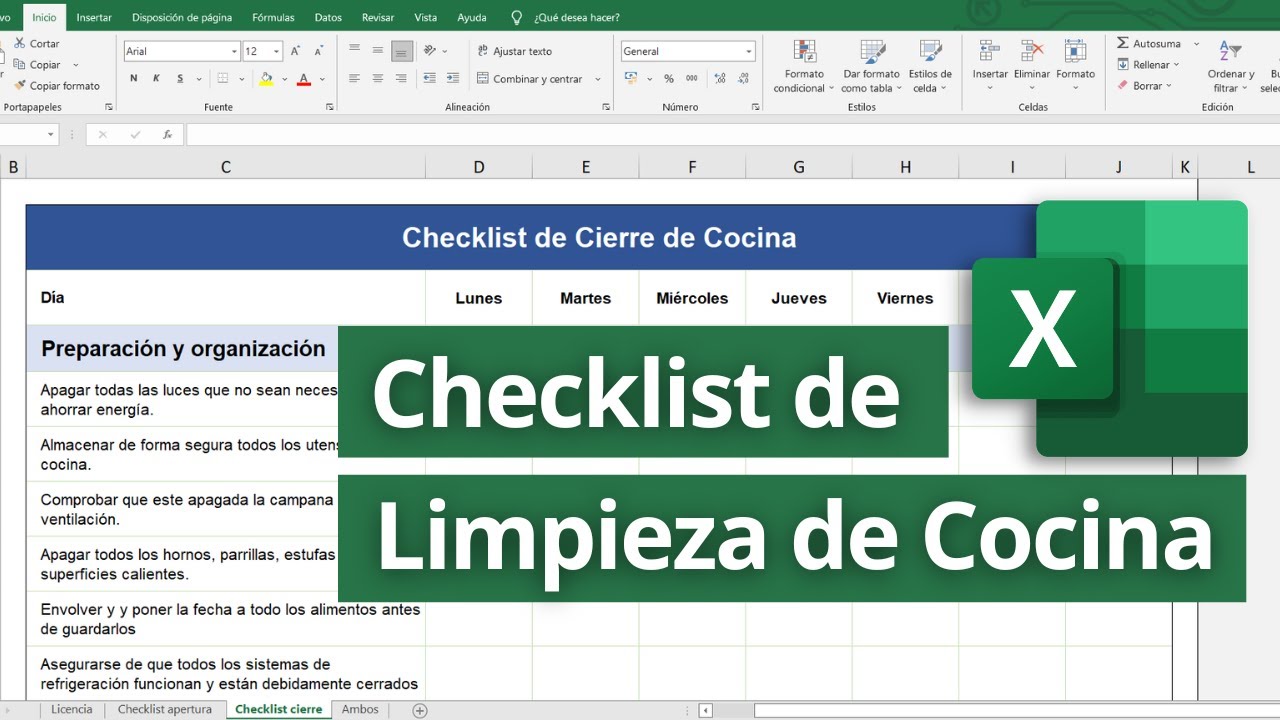The image size is (1280, 720).
Task: Open the Alineación dialog launcher
Action: (x=605, y=107)
